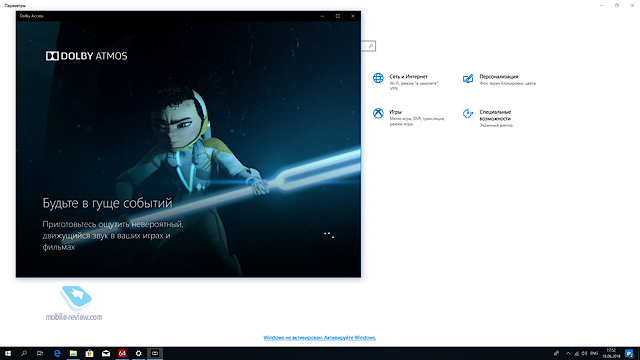Click the Игры Xbox icon
This screenshot has height=360, width=640.
tap(378, 113)
